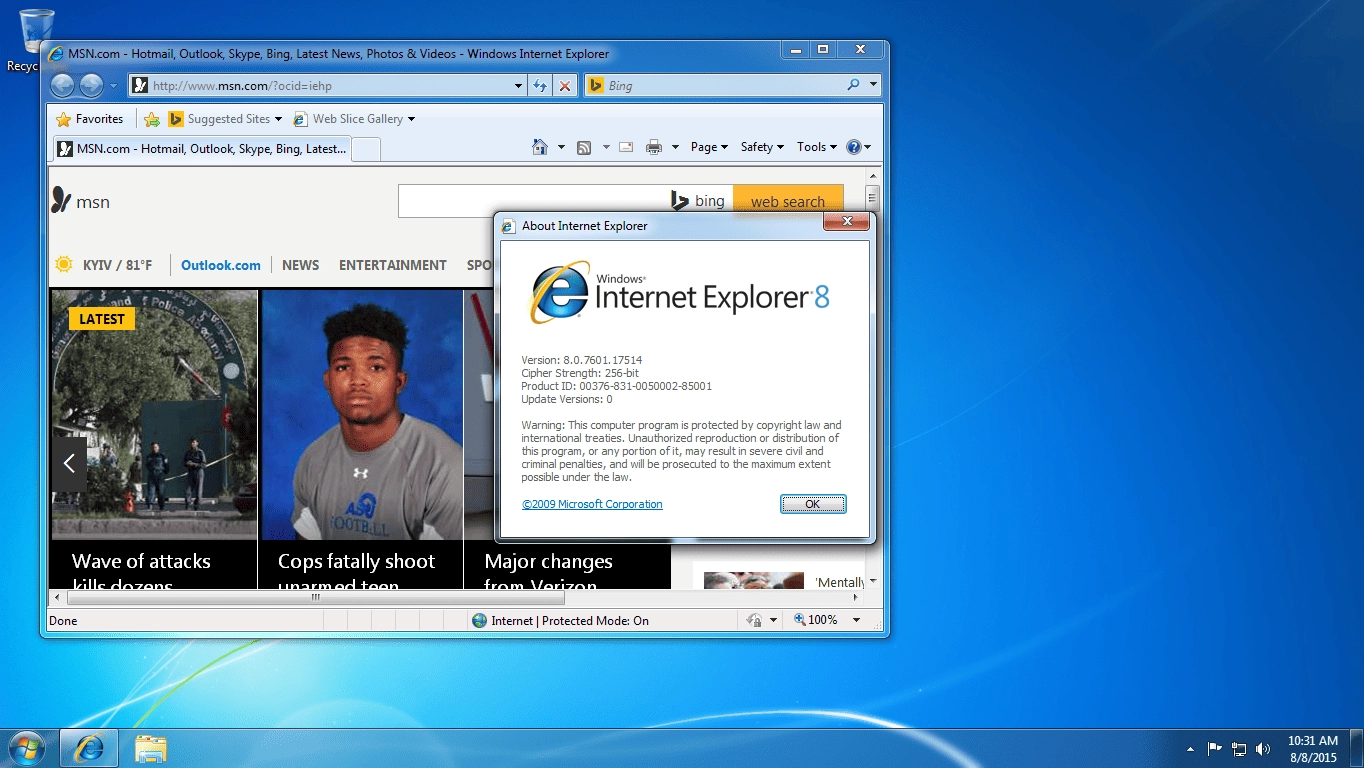Open the ENTERTAINMENT section on msn
Image resolution: width=1364 pixels, height=768 pixels.
(393, 265)
